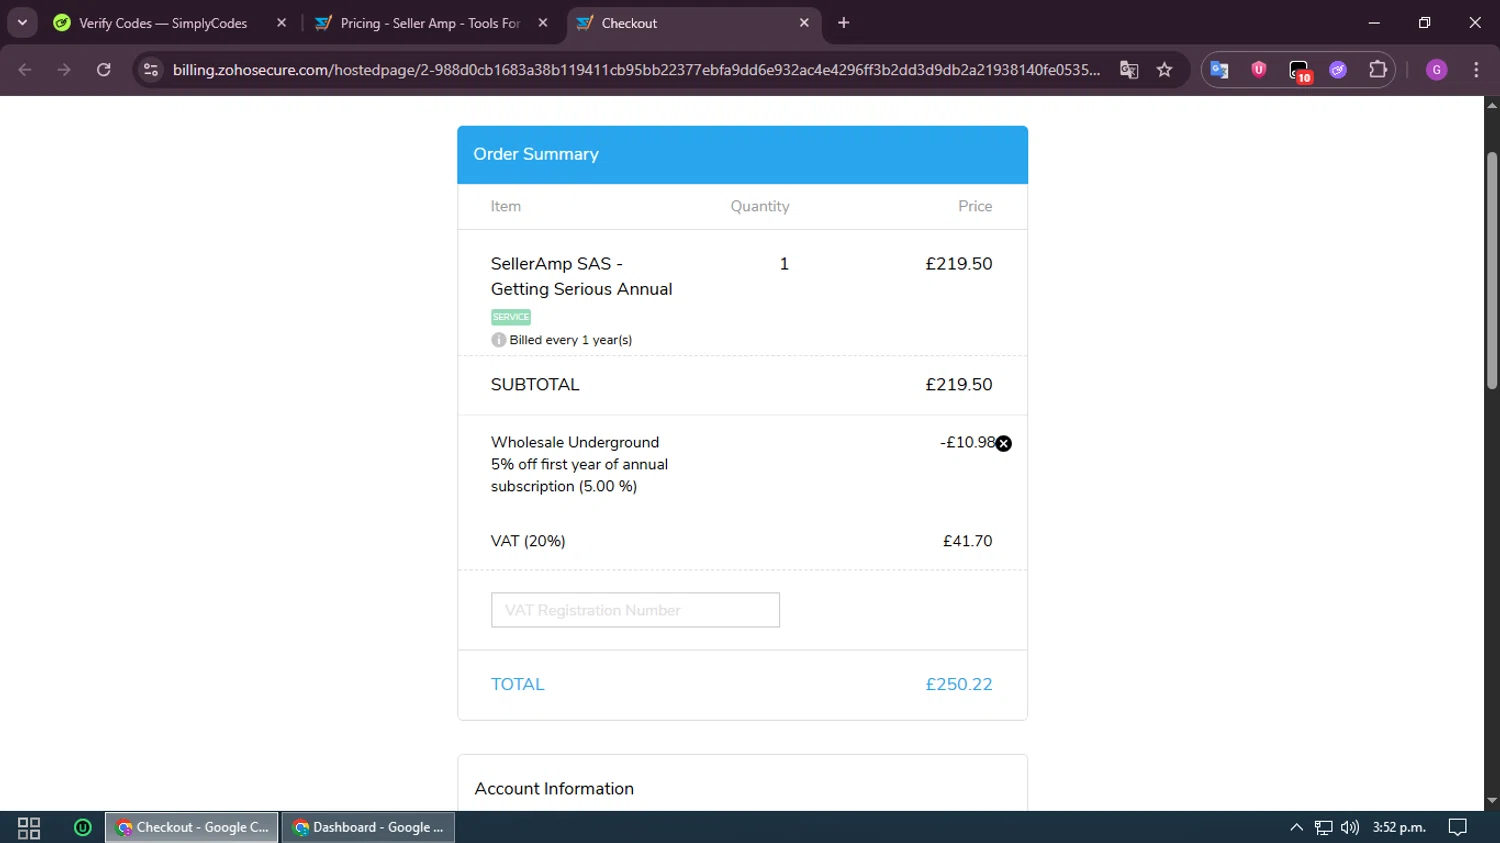Switch to Dashboard - Google Chrome taskbar window

(368, 828)
